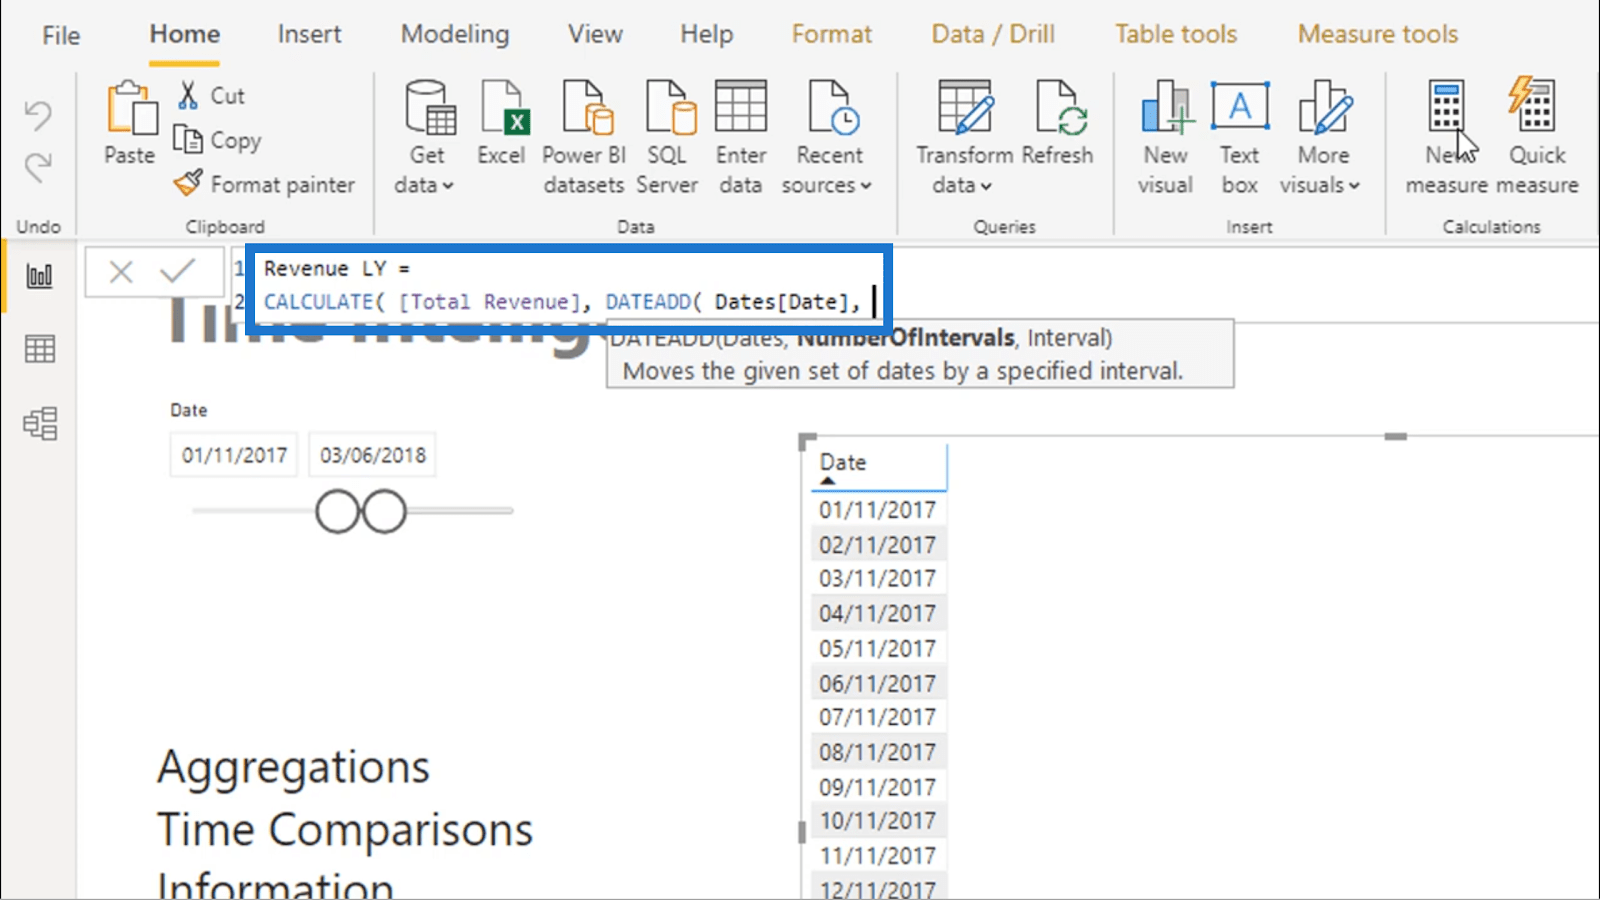This screenshot has width=1600, height=900.
Task: Click the Date slicer label
Action: (189, 410)
